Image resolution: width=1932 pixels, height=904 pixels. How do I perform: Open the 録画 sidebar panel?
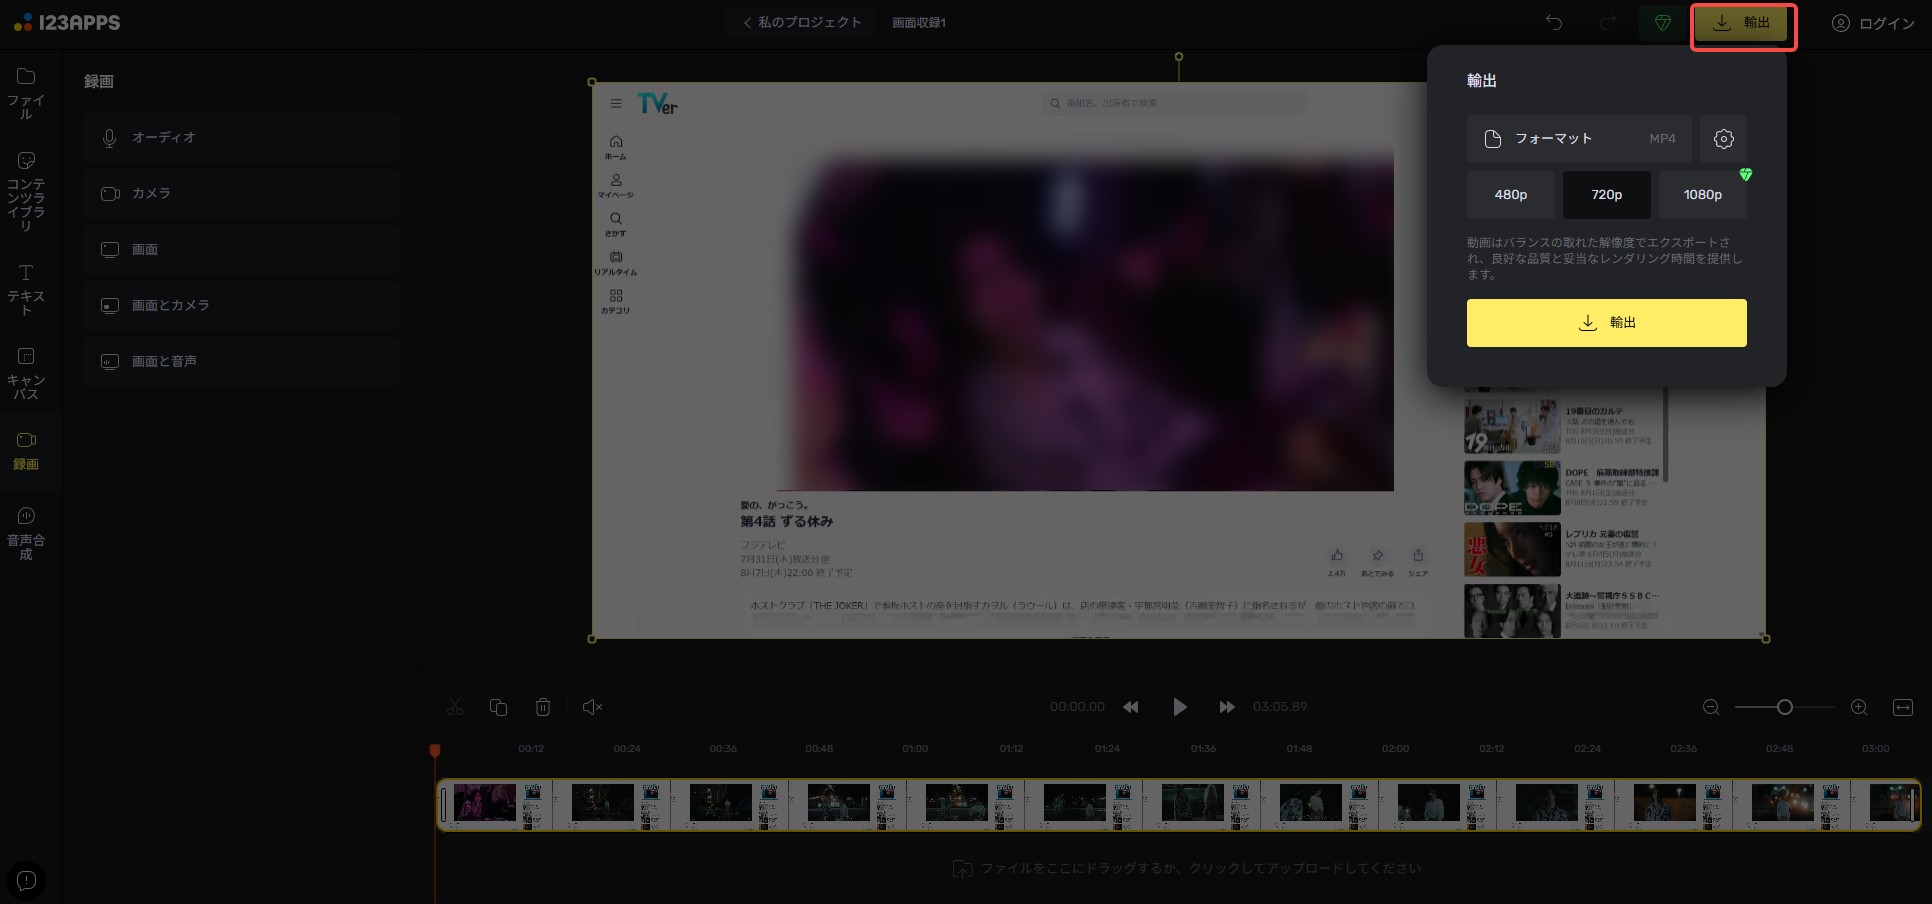(x=26, y=450)
